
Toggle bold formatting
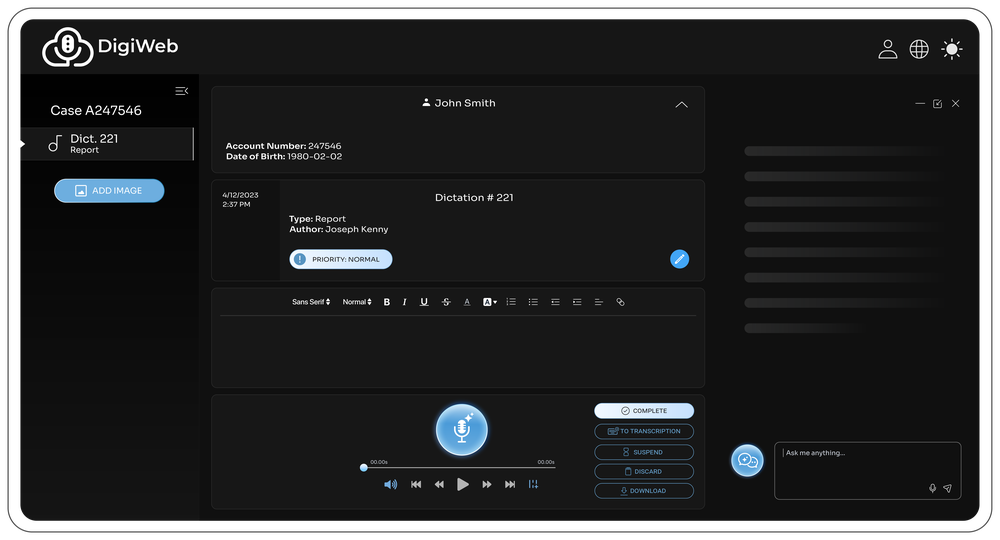pyautogui.click(x=386, y=302)
